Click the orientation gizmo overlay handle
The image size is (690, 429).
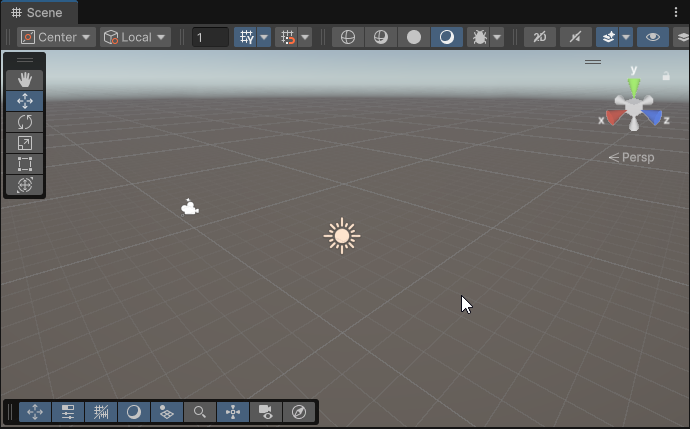593,62
